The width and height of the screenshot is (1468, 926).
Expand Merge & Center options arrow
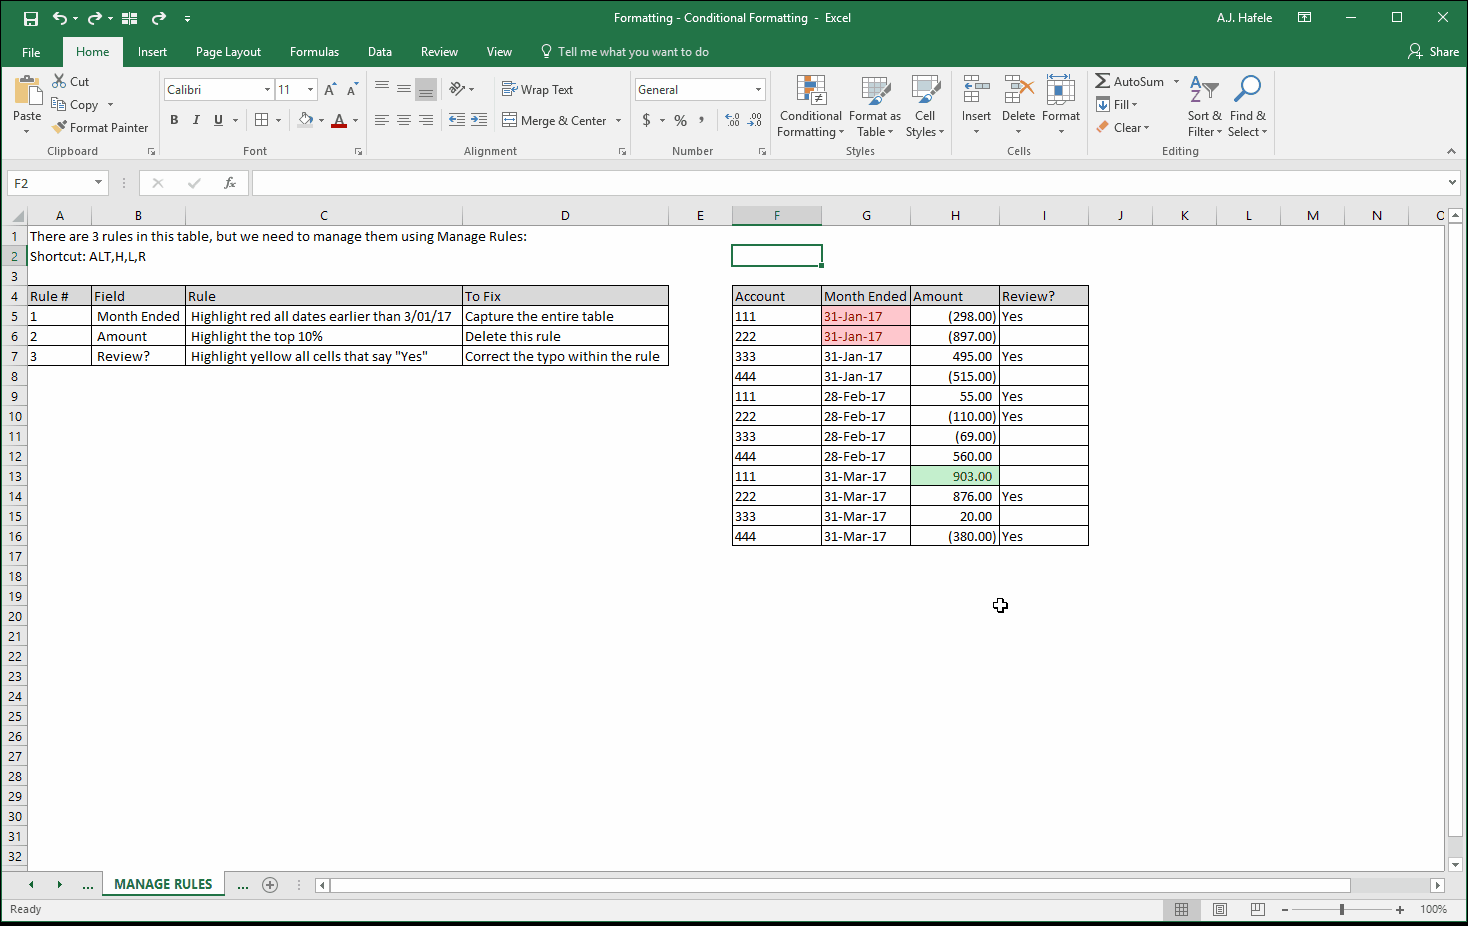pyautogui.click(x=619, y=120)
